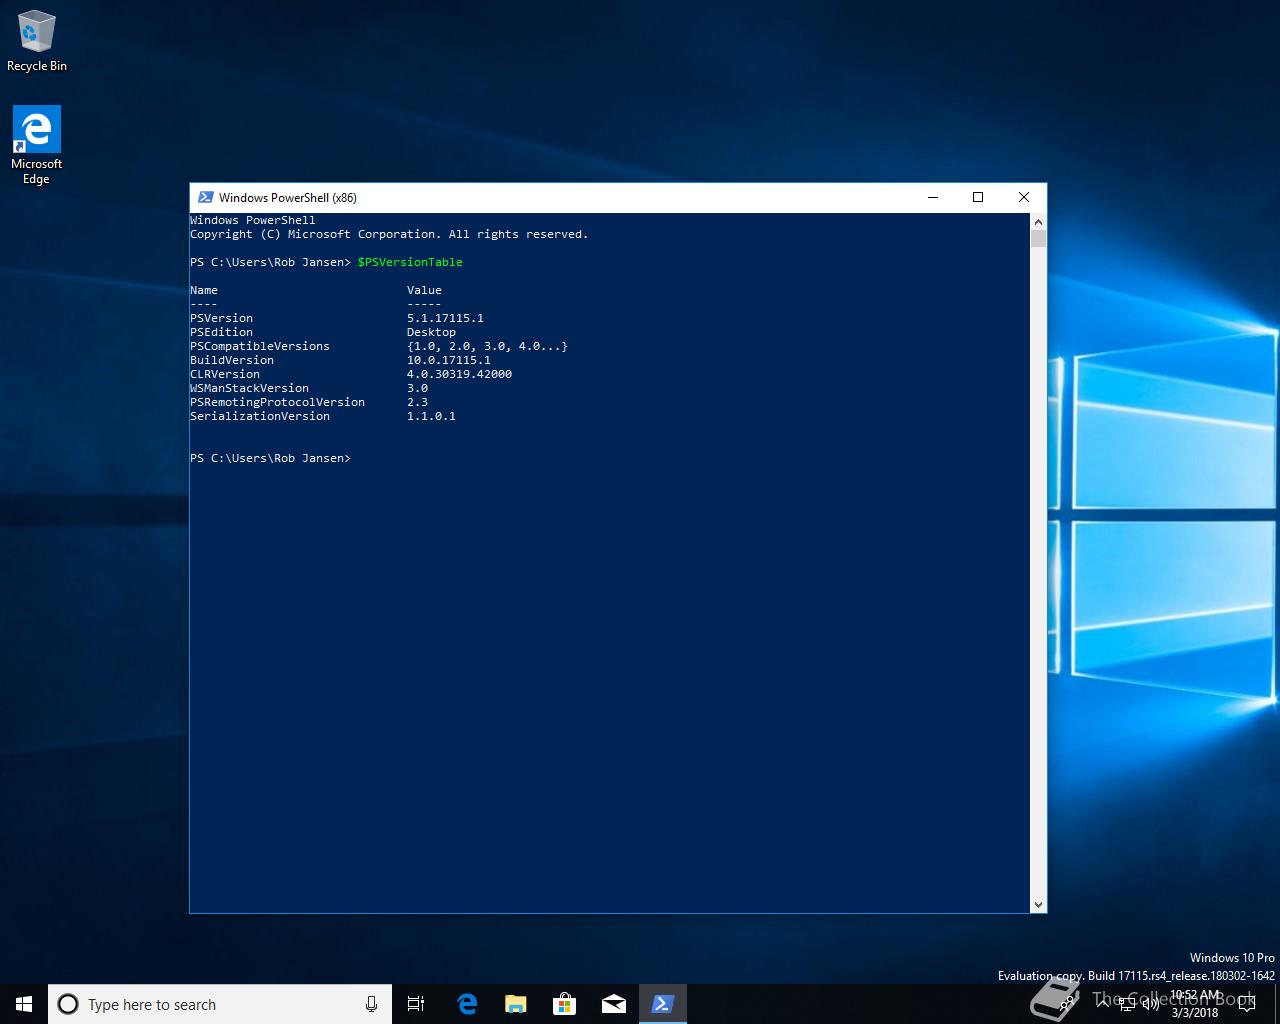Minimize the PowerShell window
1280x1024 pixels.
(x=933, y=197)
